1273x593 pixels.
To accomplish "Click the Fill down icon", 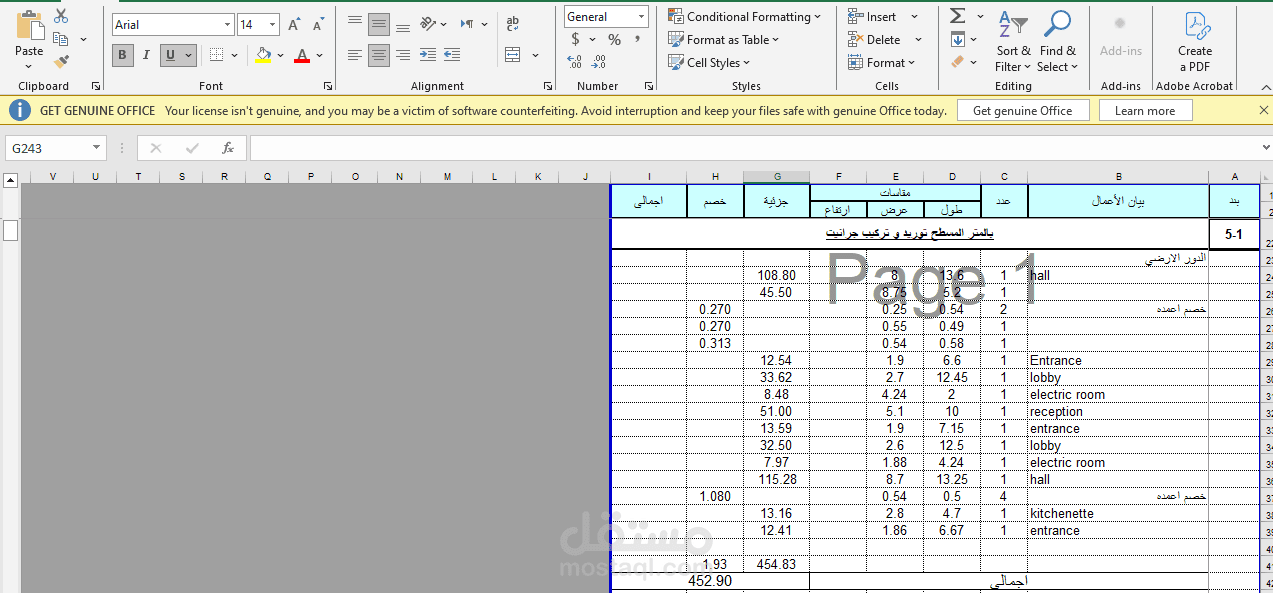I will click(x=957, y=40).
